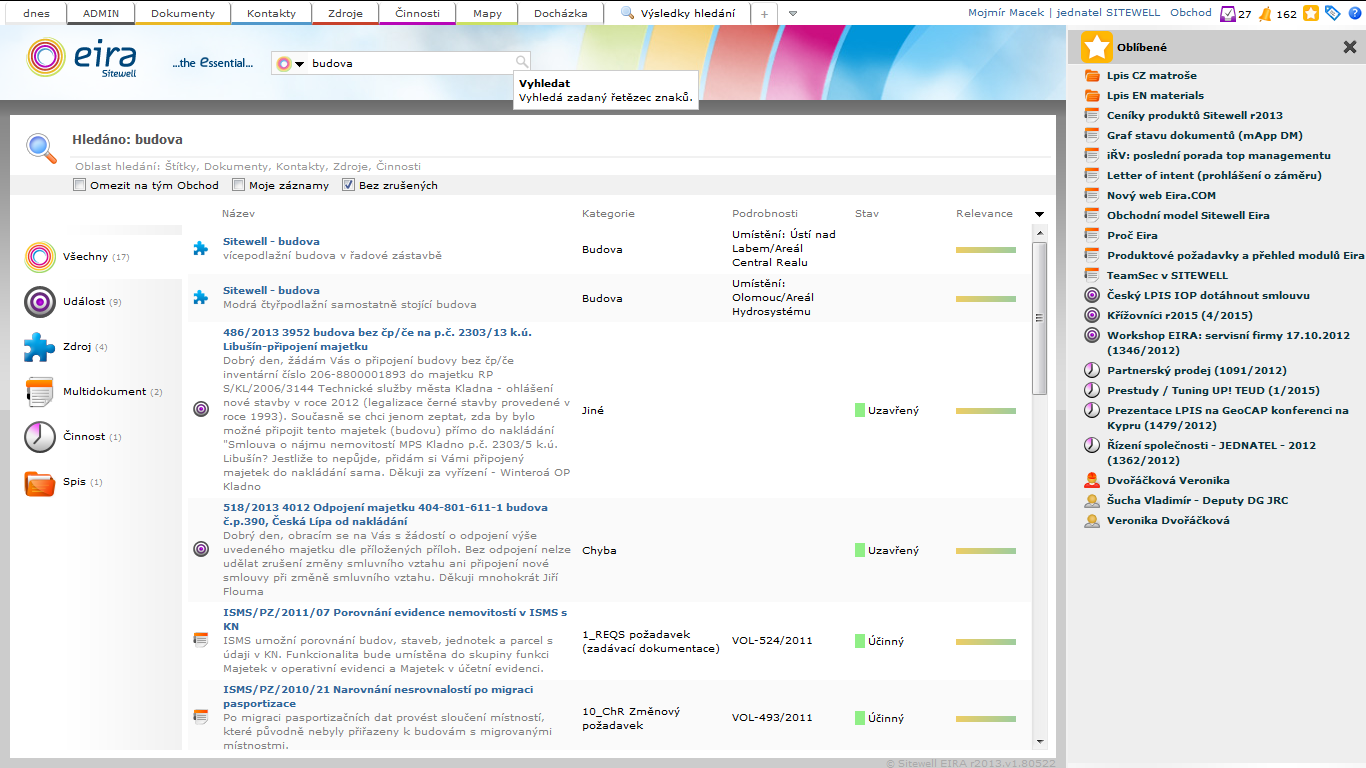This screenshot has height=768, width=1366.
Task: Click person icon beside Dvořáčková Veronika
Action: click(x=1092, y=481)
